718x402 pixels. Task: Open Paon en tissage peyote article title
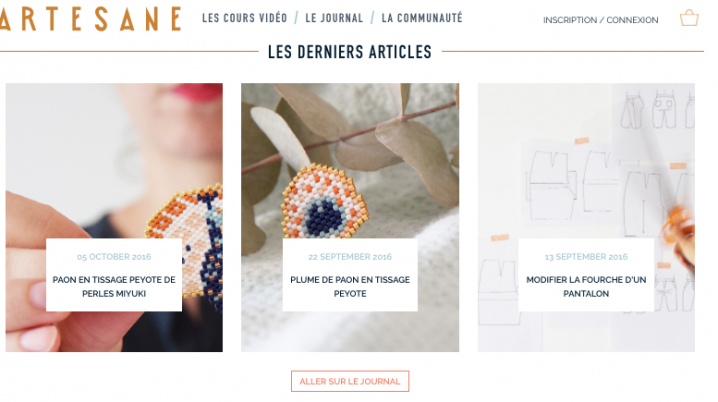click(114, 286)
